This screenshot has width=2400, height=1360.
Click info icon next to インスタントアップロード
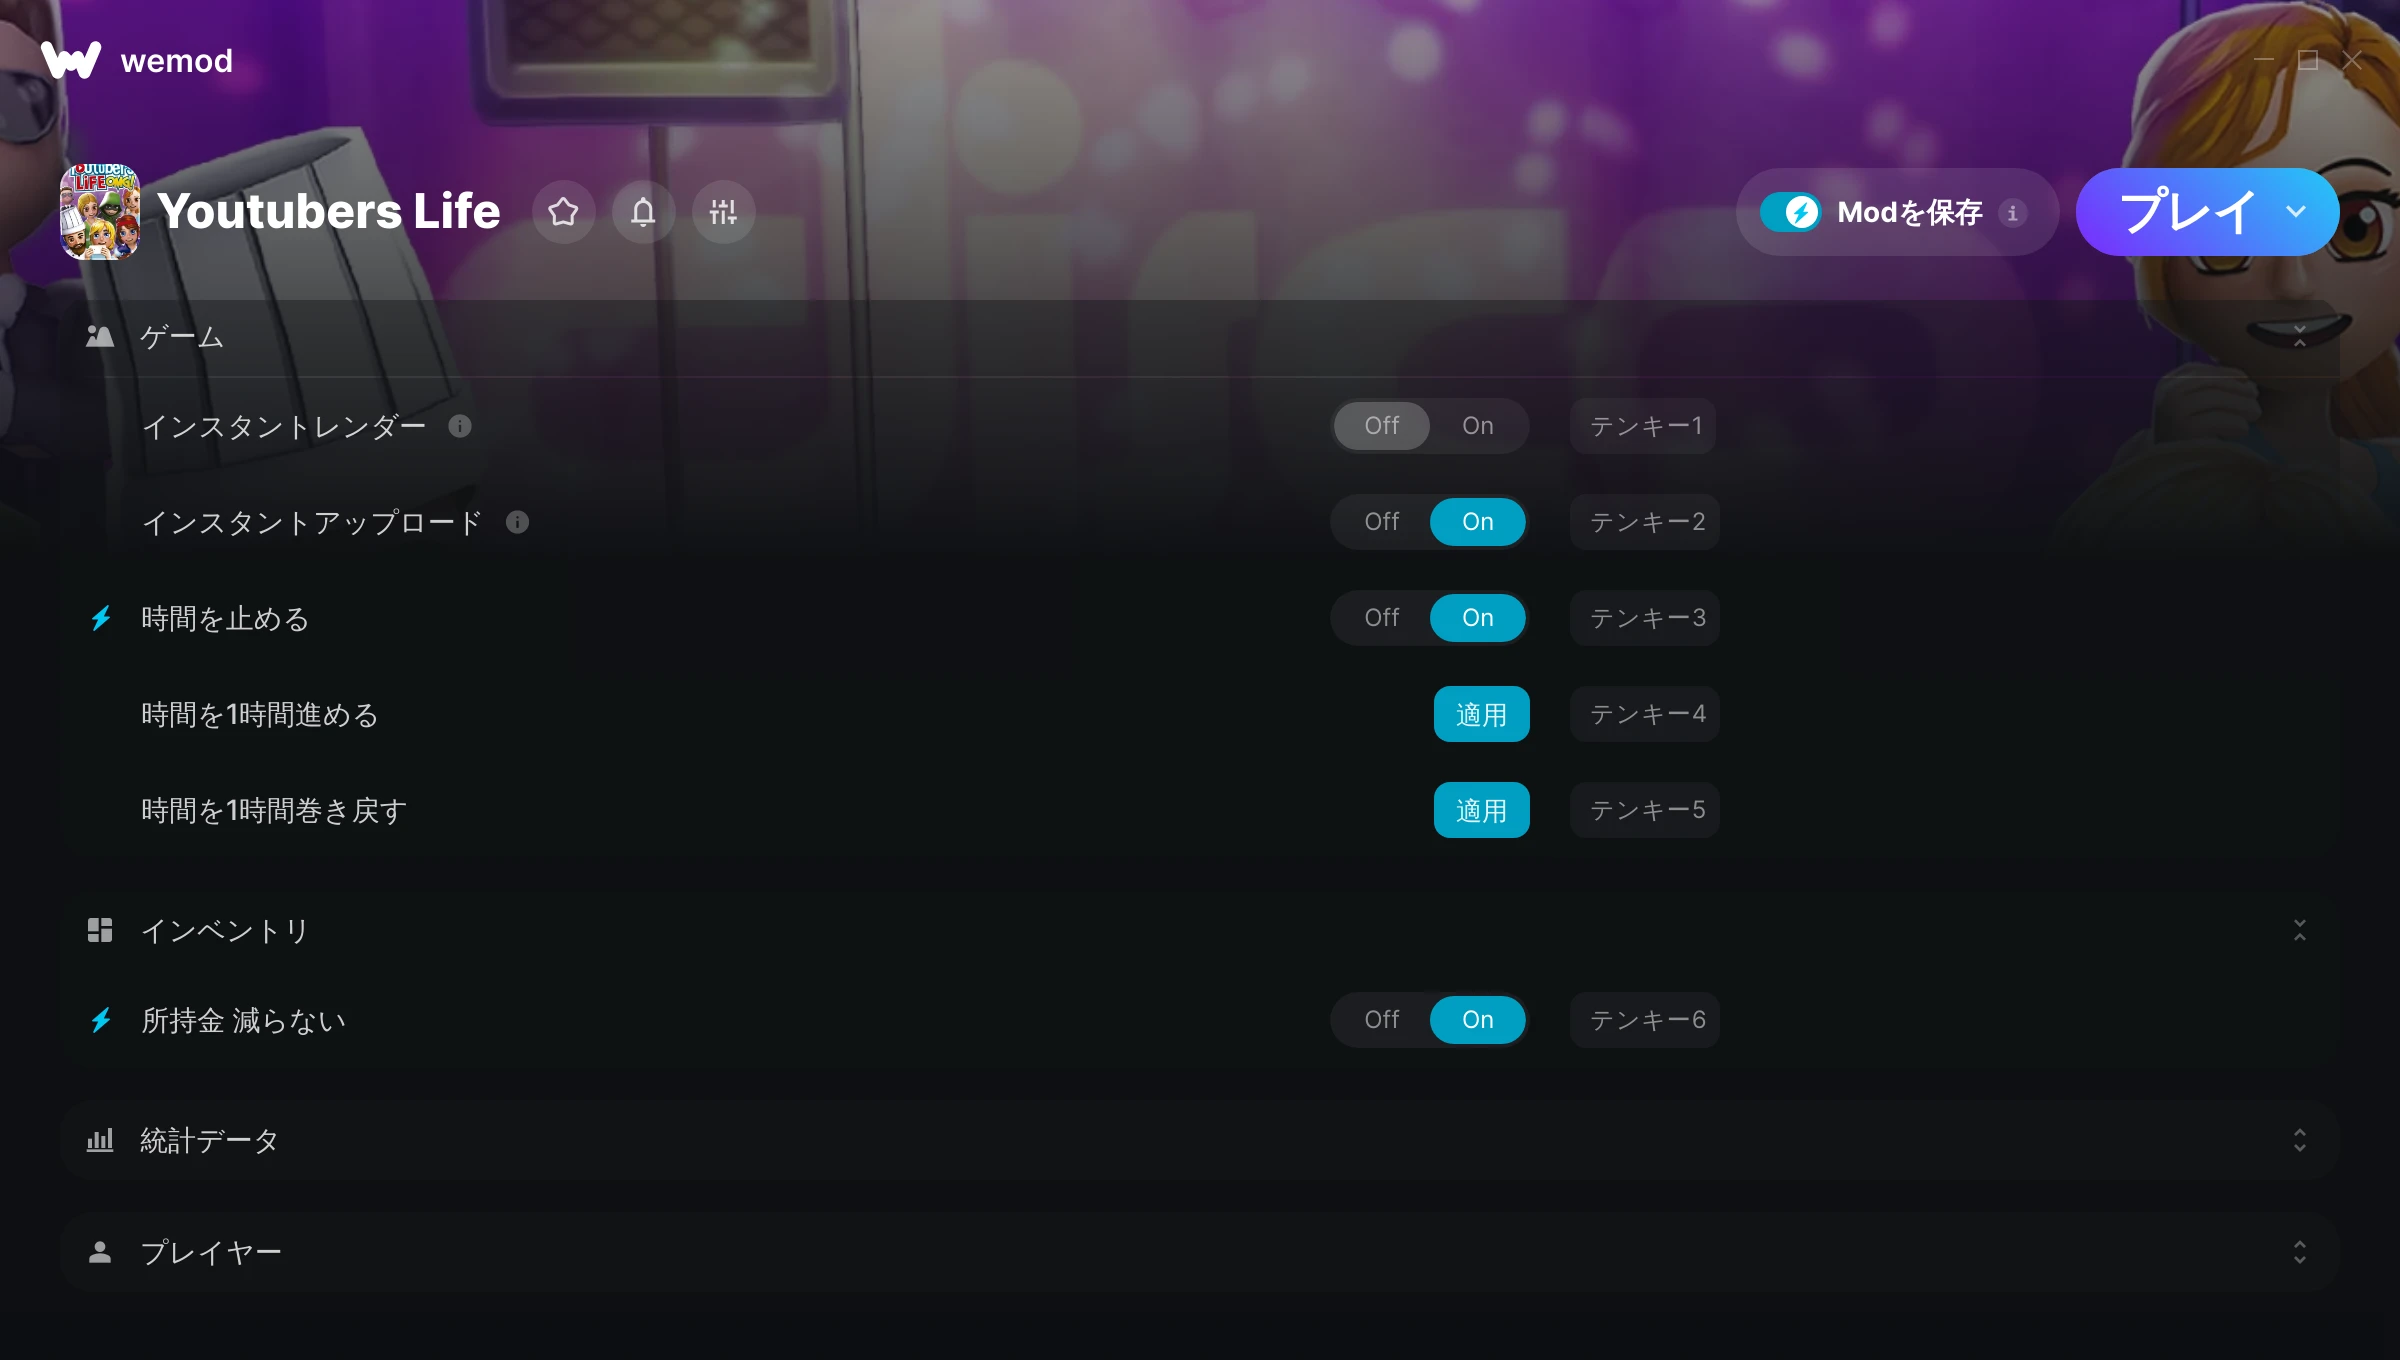pyautogui.click(x=517, y=523)
